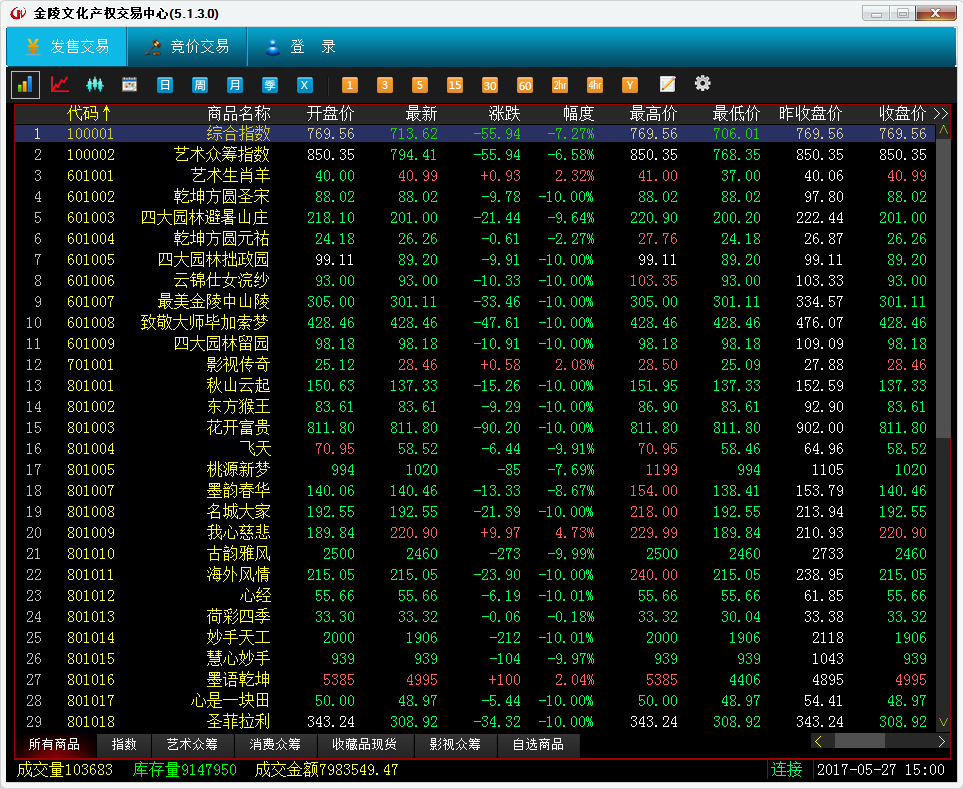Select the quarterly (季) period icon
The width and height of the screenshot is (963, 789).
point(270,85)
